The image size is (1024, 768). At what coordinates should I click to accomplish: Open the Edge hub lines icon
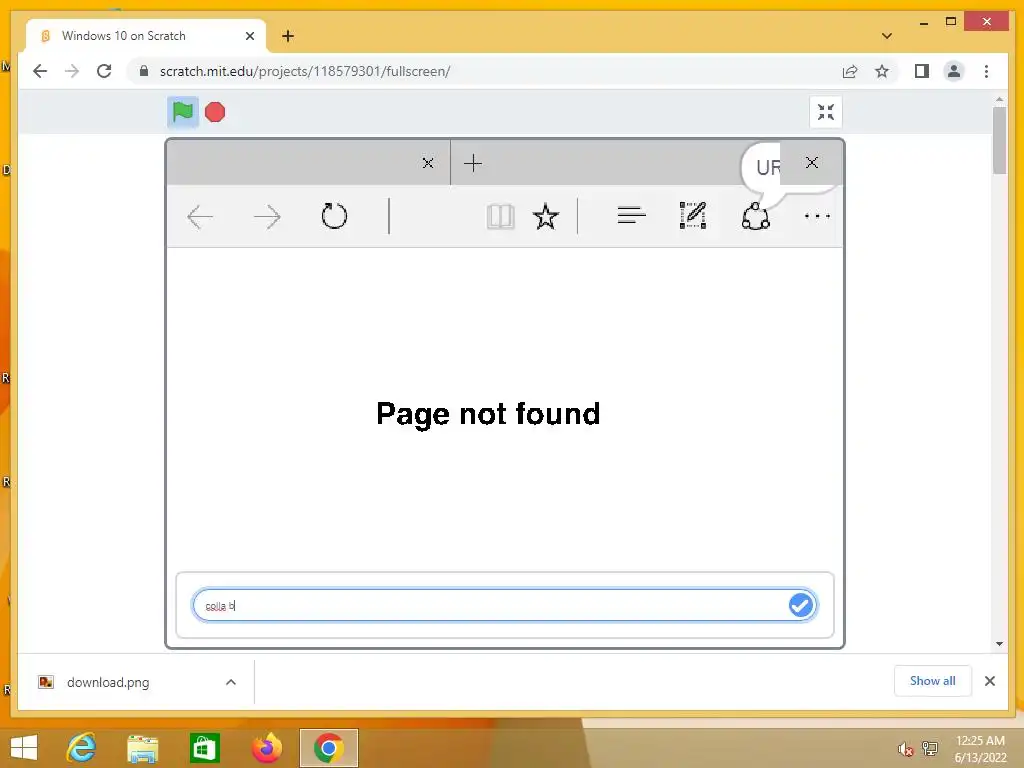coord(632,215)
